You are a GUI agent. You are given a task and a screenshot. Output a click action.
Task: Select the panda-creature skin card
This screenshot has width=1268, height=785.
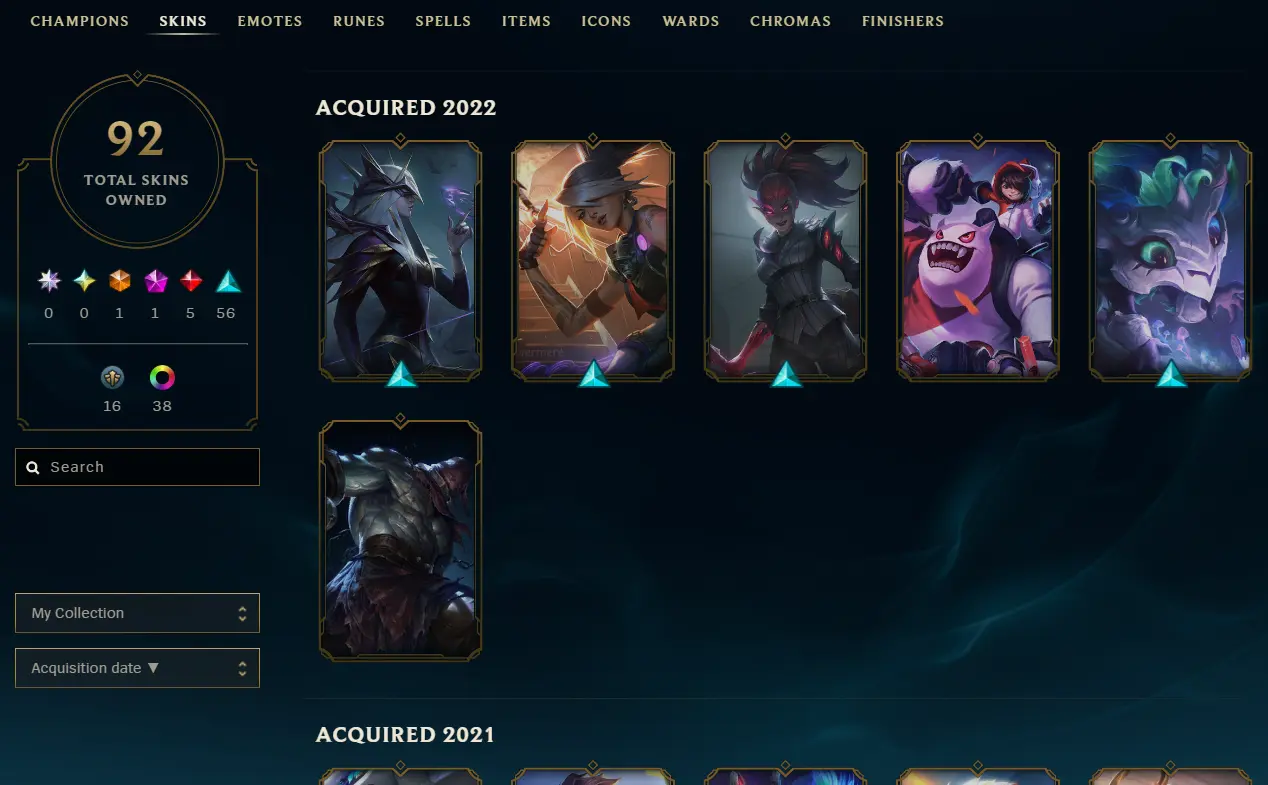(978, 260)
